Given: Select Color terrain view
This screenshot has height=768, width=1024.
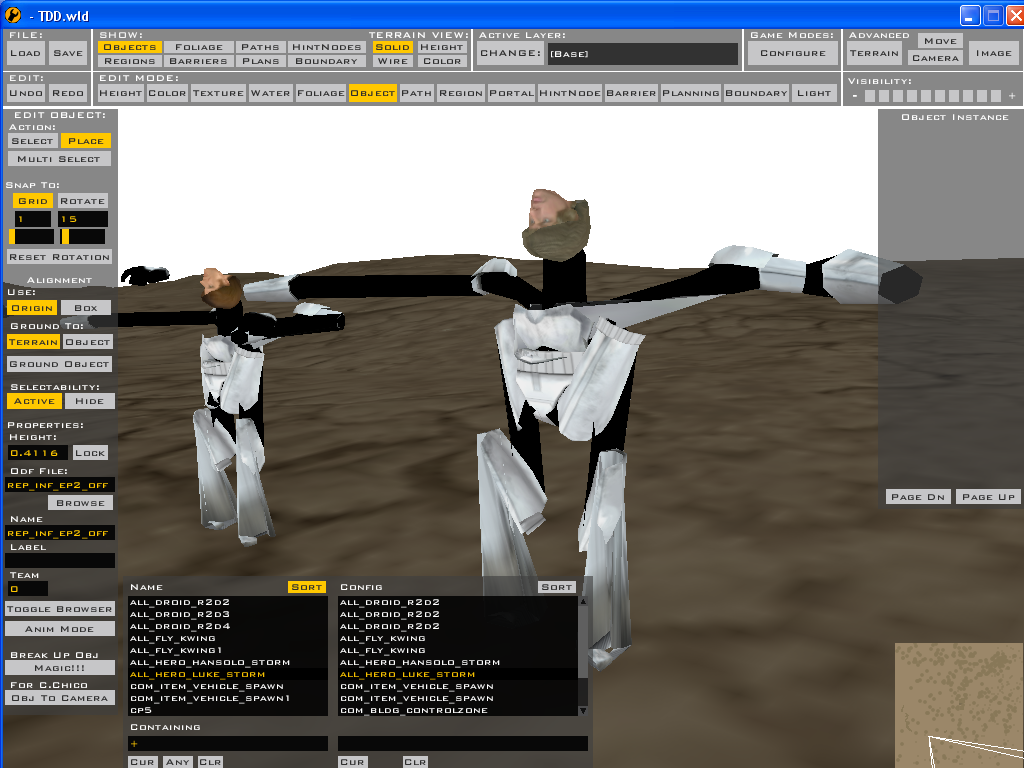Looking at the screenshot, I should point(441,61).
